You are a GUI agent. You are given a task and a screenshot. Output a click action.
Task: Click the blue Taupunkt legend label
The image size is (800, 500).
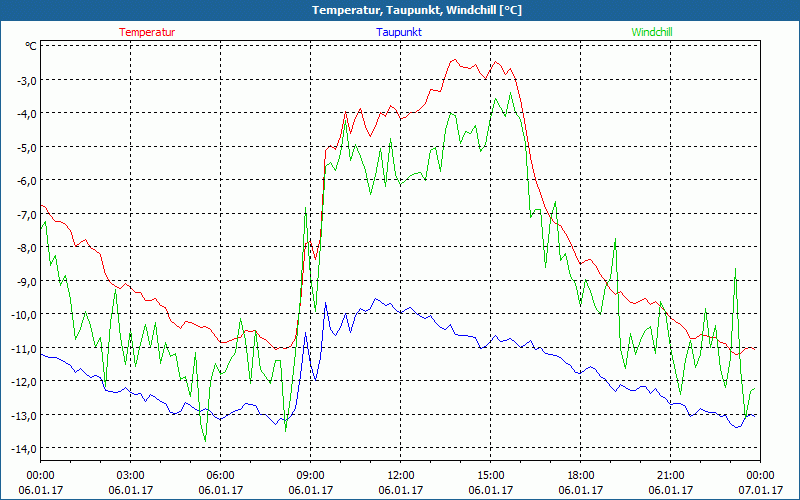[x=399, y=32]
